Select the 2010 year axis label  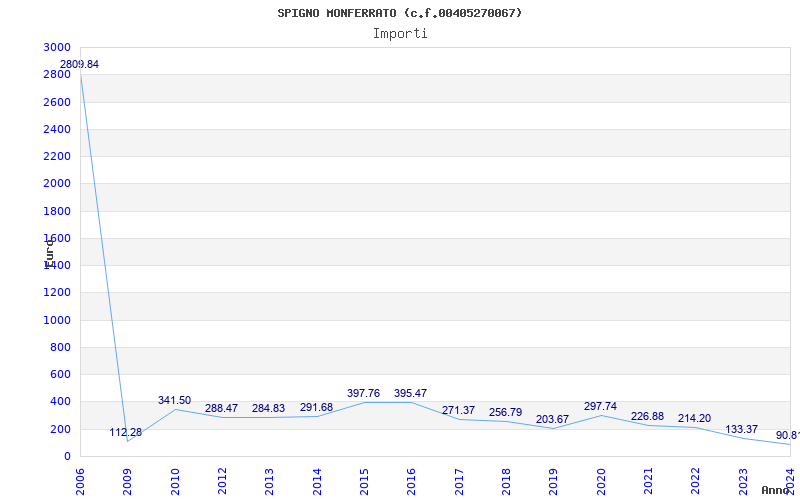coord(175,481)
